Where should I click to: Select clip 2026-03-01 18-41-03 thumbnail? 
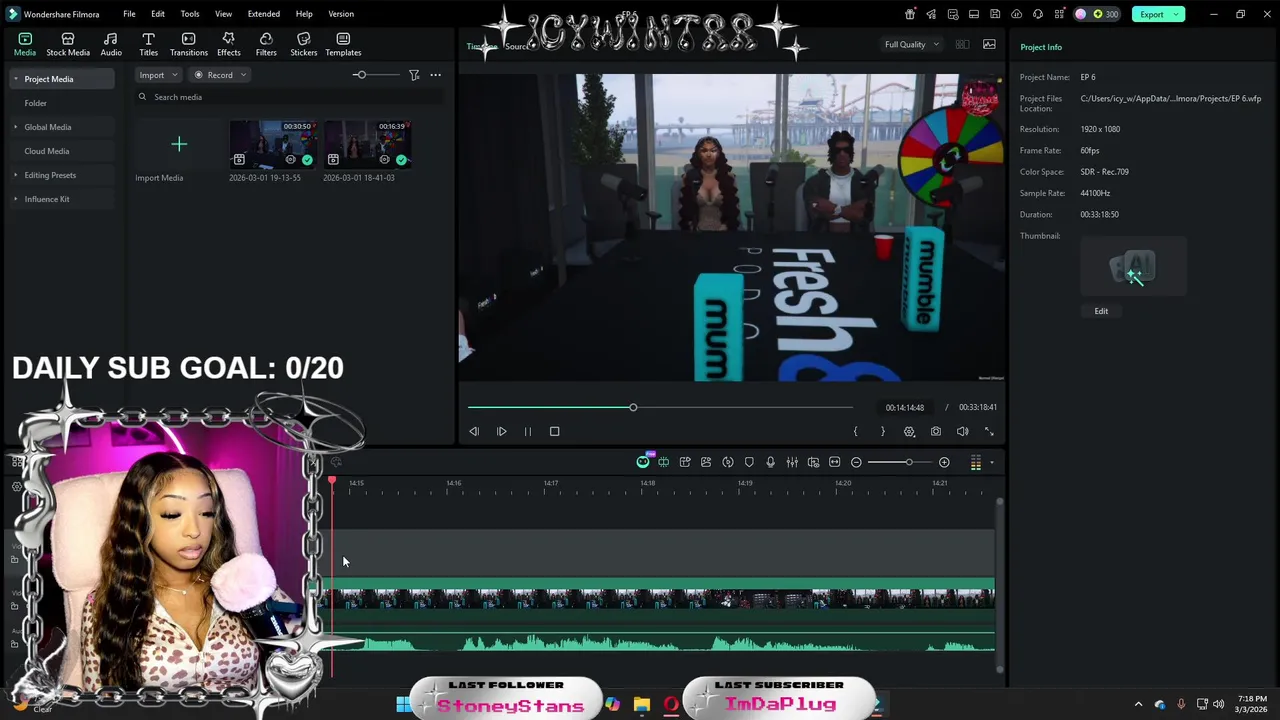pos(367,145)
